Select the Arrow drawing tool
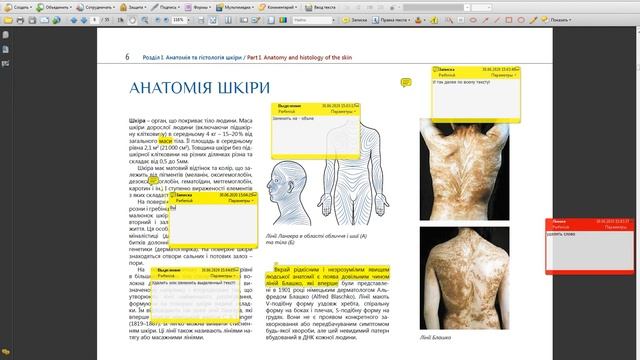640x360 pixels. (485, 20)
